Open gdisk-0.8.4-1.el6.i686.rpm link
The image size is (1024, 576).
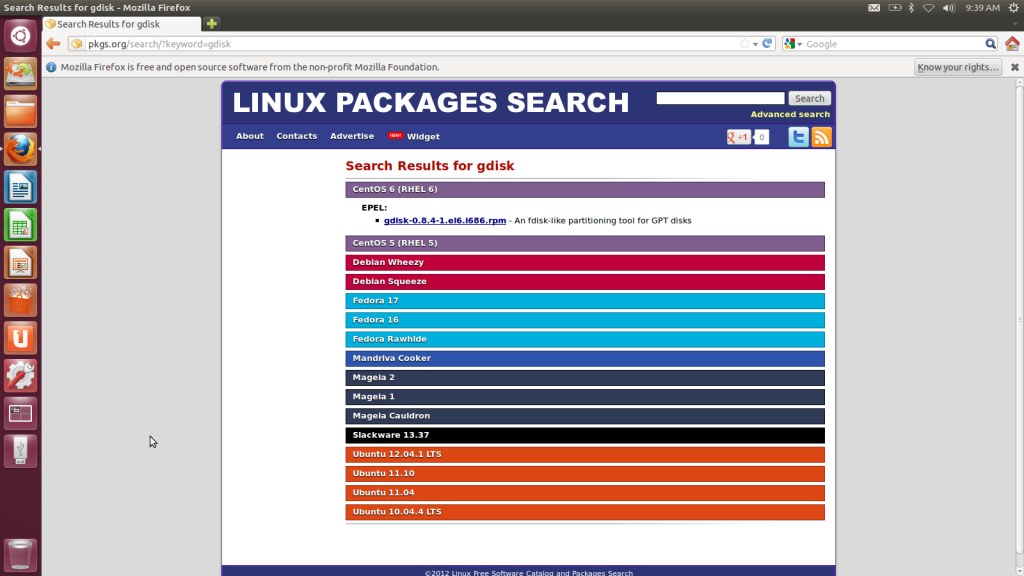point(445,221)
